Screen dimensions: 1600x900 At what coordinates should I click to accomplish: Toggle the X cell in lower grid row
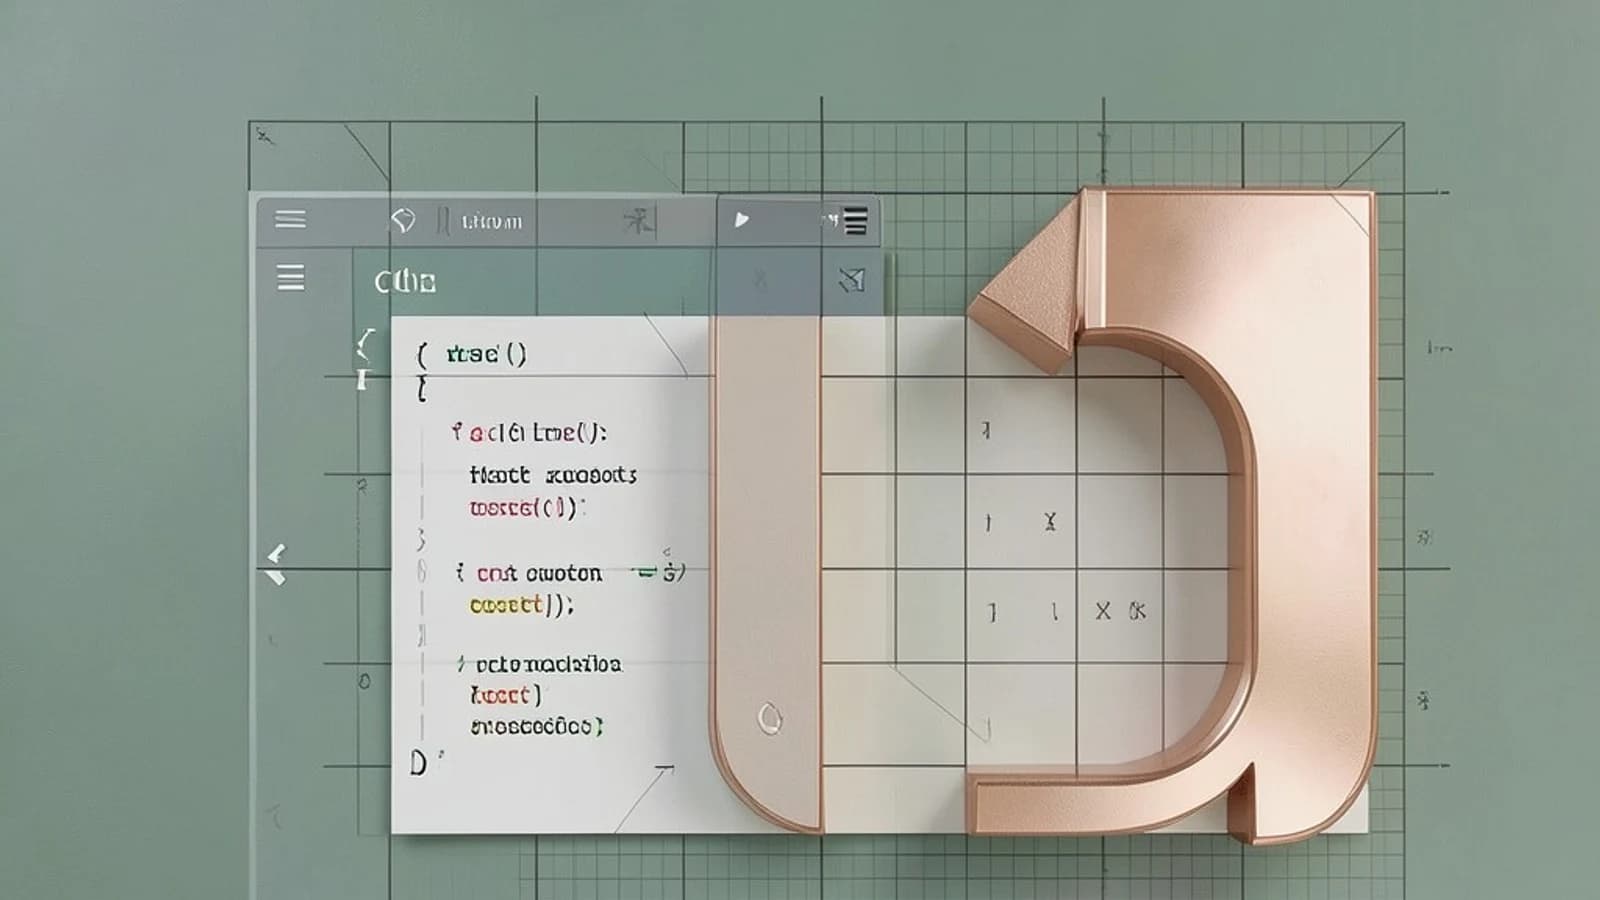[1102, 611]
